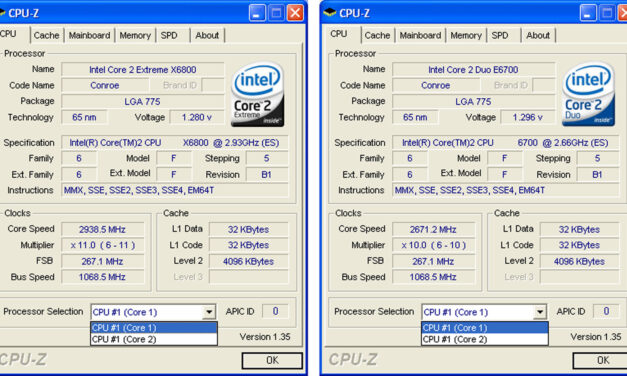Choose CPU #1 (Core 1) in X6800 list
This screenshot has height=376, width=627.
coord(154,328)
